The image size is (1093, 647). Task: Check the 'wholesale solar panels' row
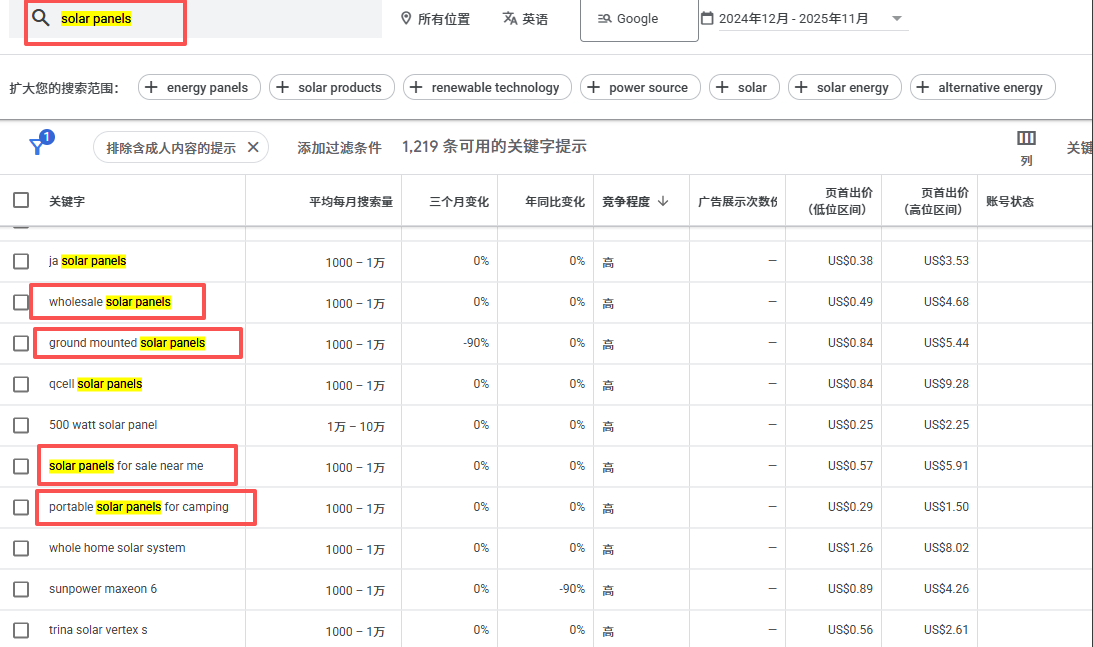[x=21, y=302]
